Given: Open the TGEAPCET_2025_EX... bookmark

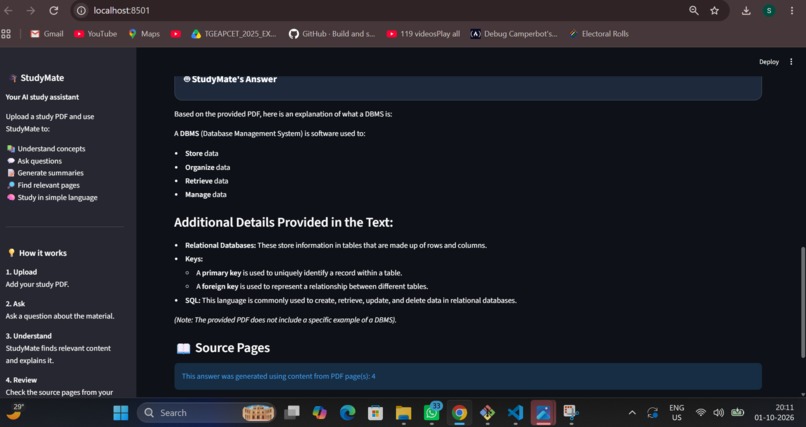Looking at the screenshot, I should pos(234,34).
